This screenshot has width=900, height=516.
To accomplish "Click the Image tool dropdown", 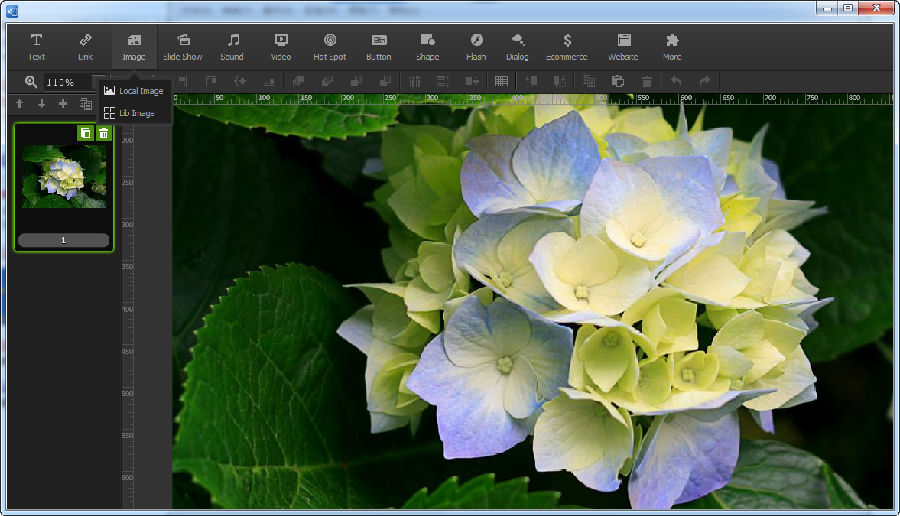I will (x=134, y=46).
